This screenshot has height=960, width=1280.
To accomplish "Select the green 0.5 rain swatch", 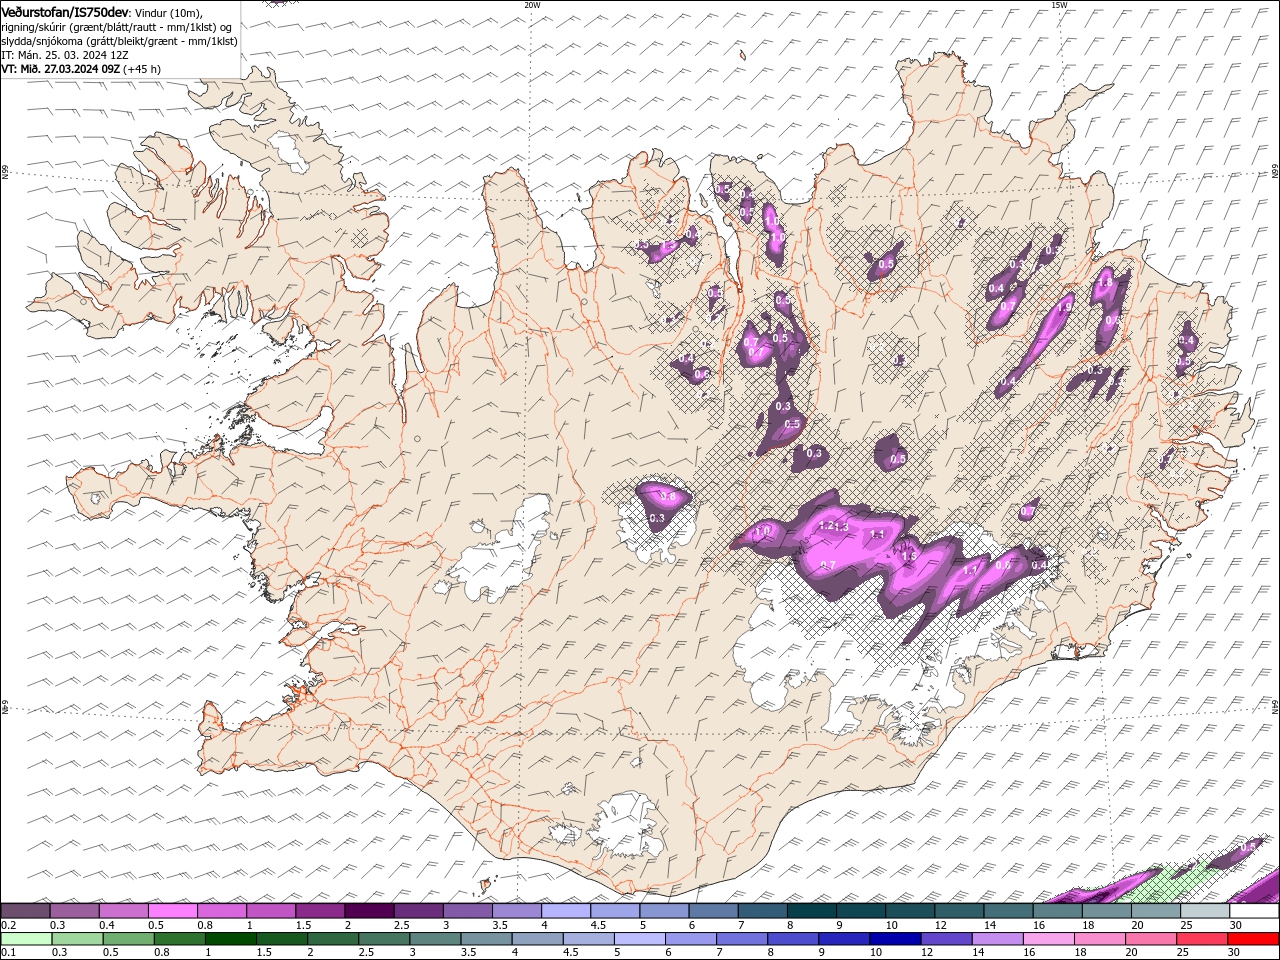I will tap(128, 939).
